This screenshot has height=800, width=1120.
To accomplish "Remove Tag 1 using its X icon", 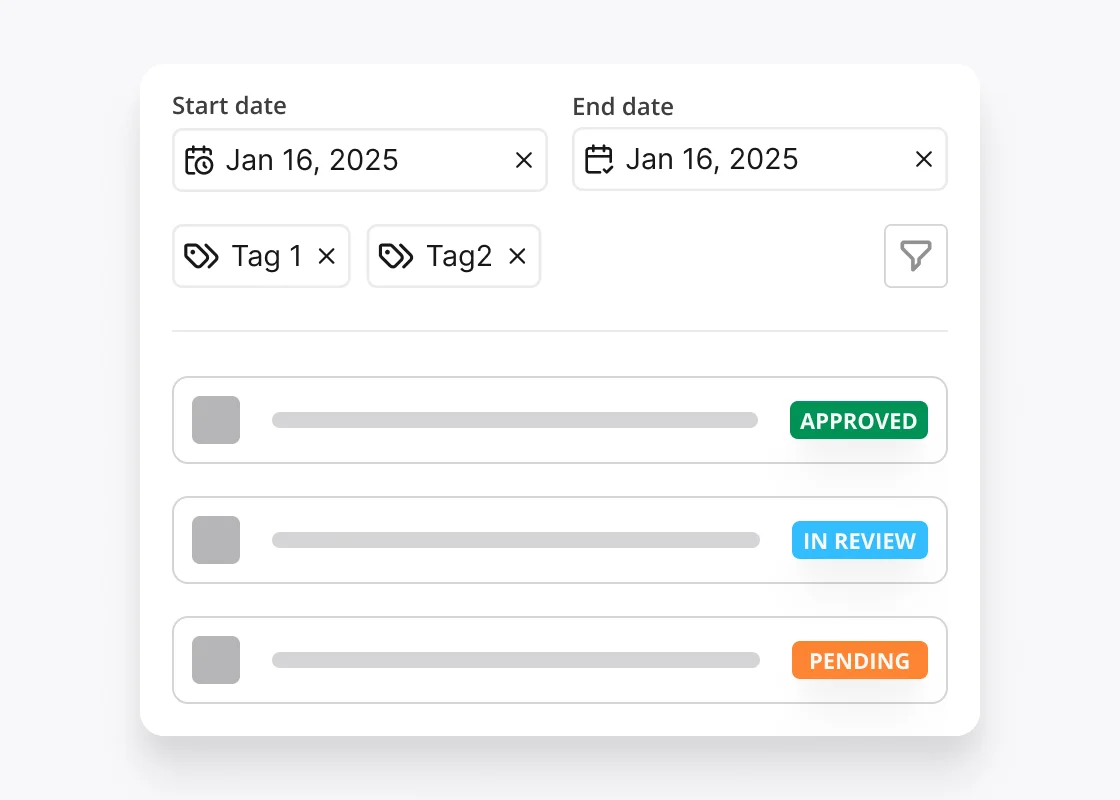I will coord(326,256).
